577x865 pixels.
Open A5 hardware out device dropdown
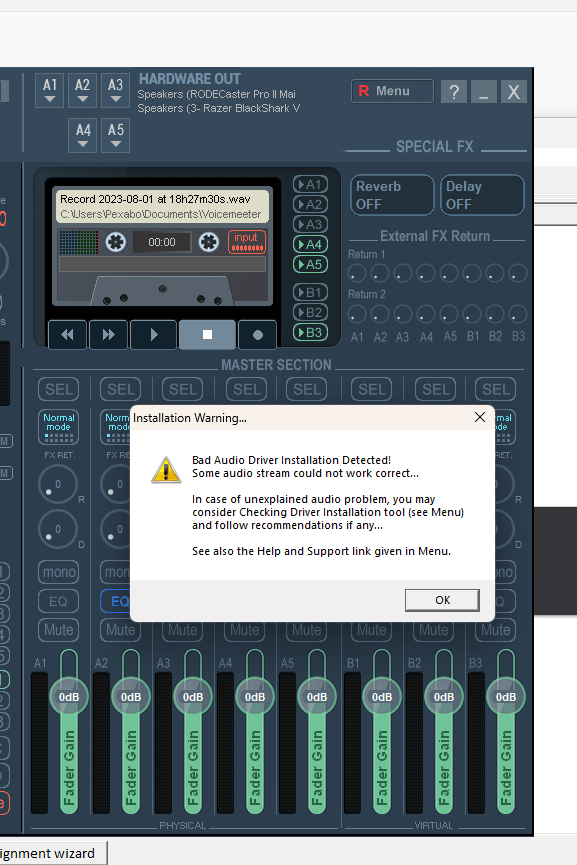pyautogui.click(x=115, y=135)
